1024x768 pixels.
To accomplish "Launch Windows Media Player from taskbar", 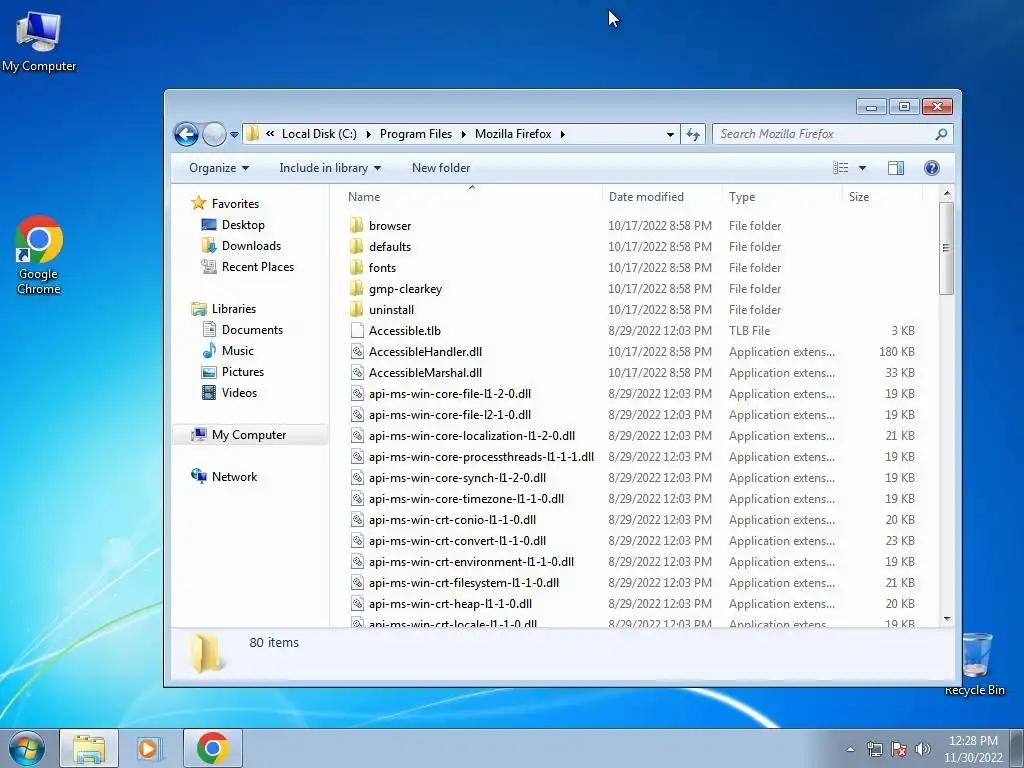I will 150,748.
